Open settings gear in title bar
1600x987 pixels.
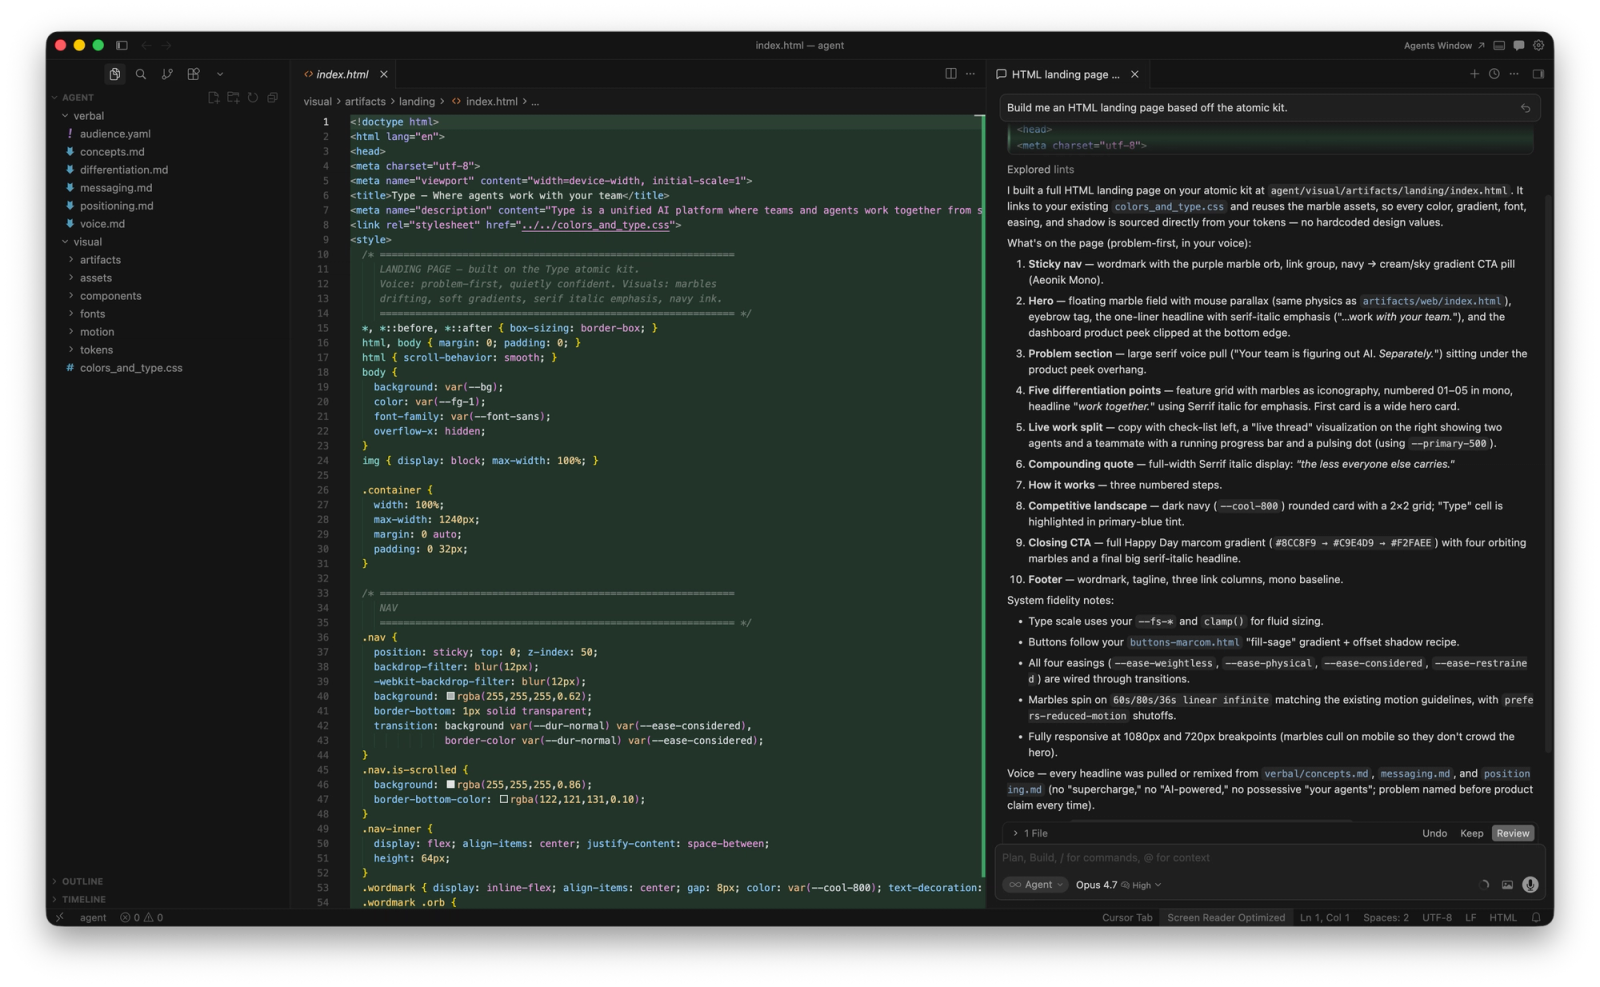tap(1539, 45)
